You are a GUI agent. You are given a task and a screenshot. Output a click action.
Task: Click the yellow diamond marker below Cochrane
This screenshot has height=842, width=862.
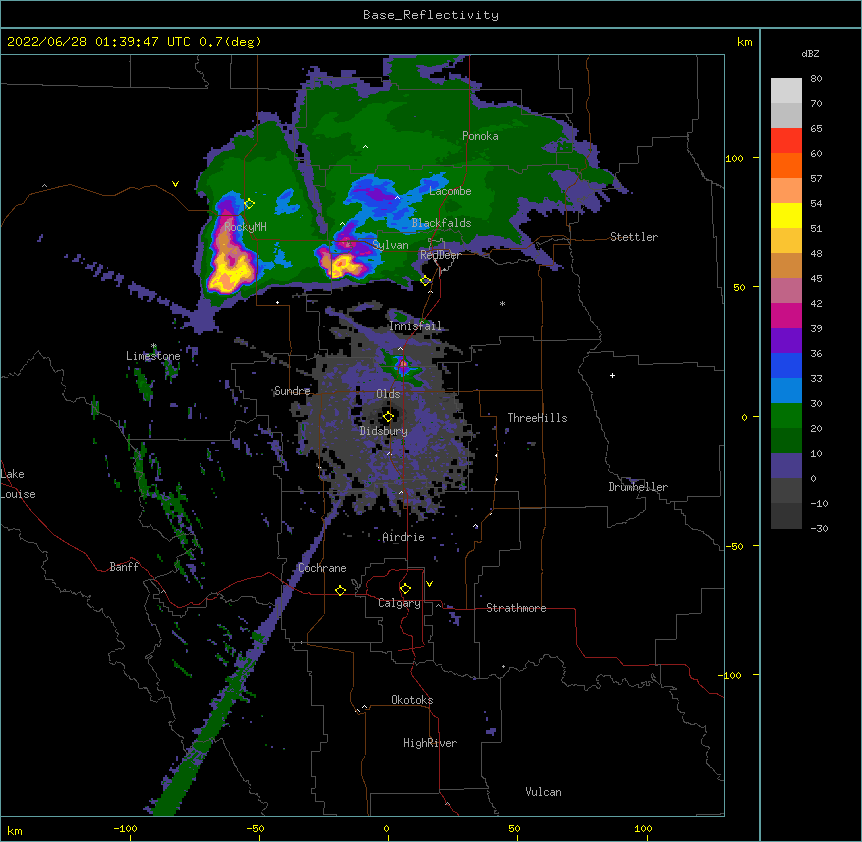tap(340, 590)
